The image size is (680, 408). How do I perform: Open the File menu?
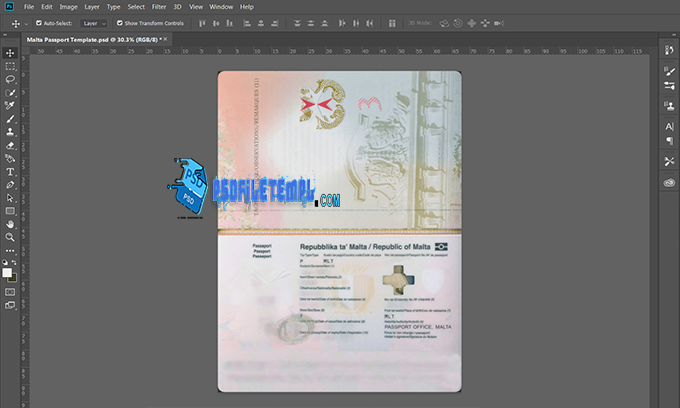pos(29,7)
